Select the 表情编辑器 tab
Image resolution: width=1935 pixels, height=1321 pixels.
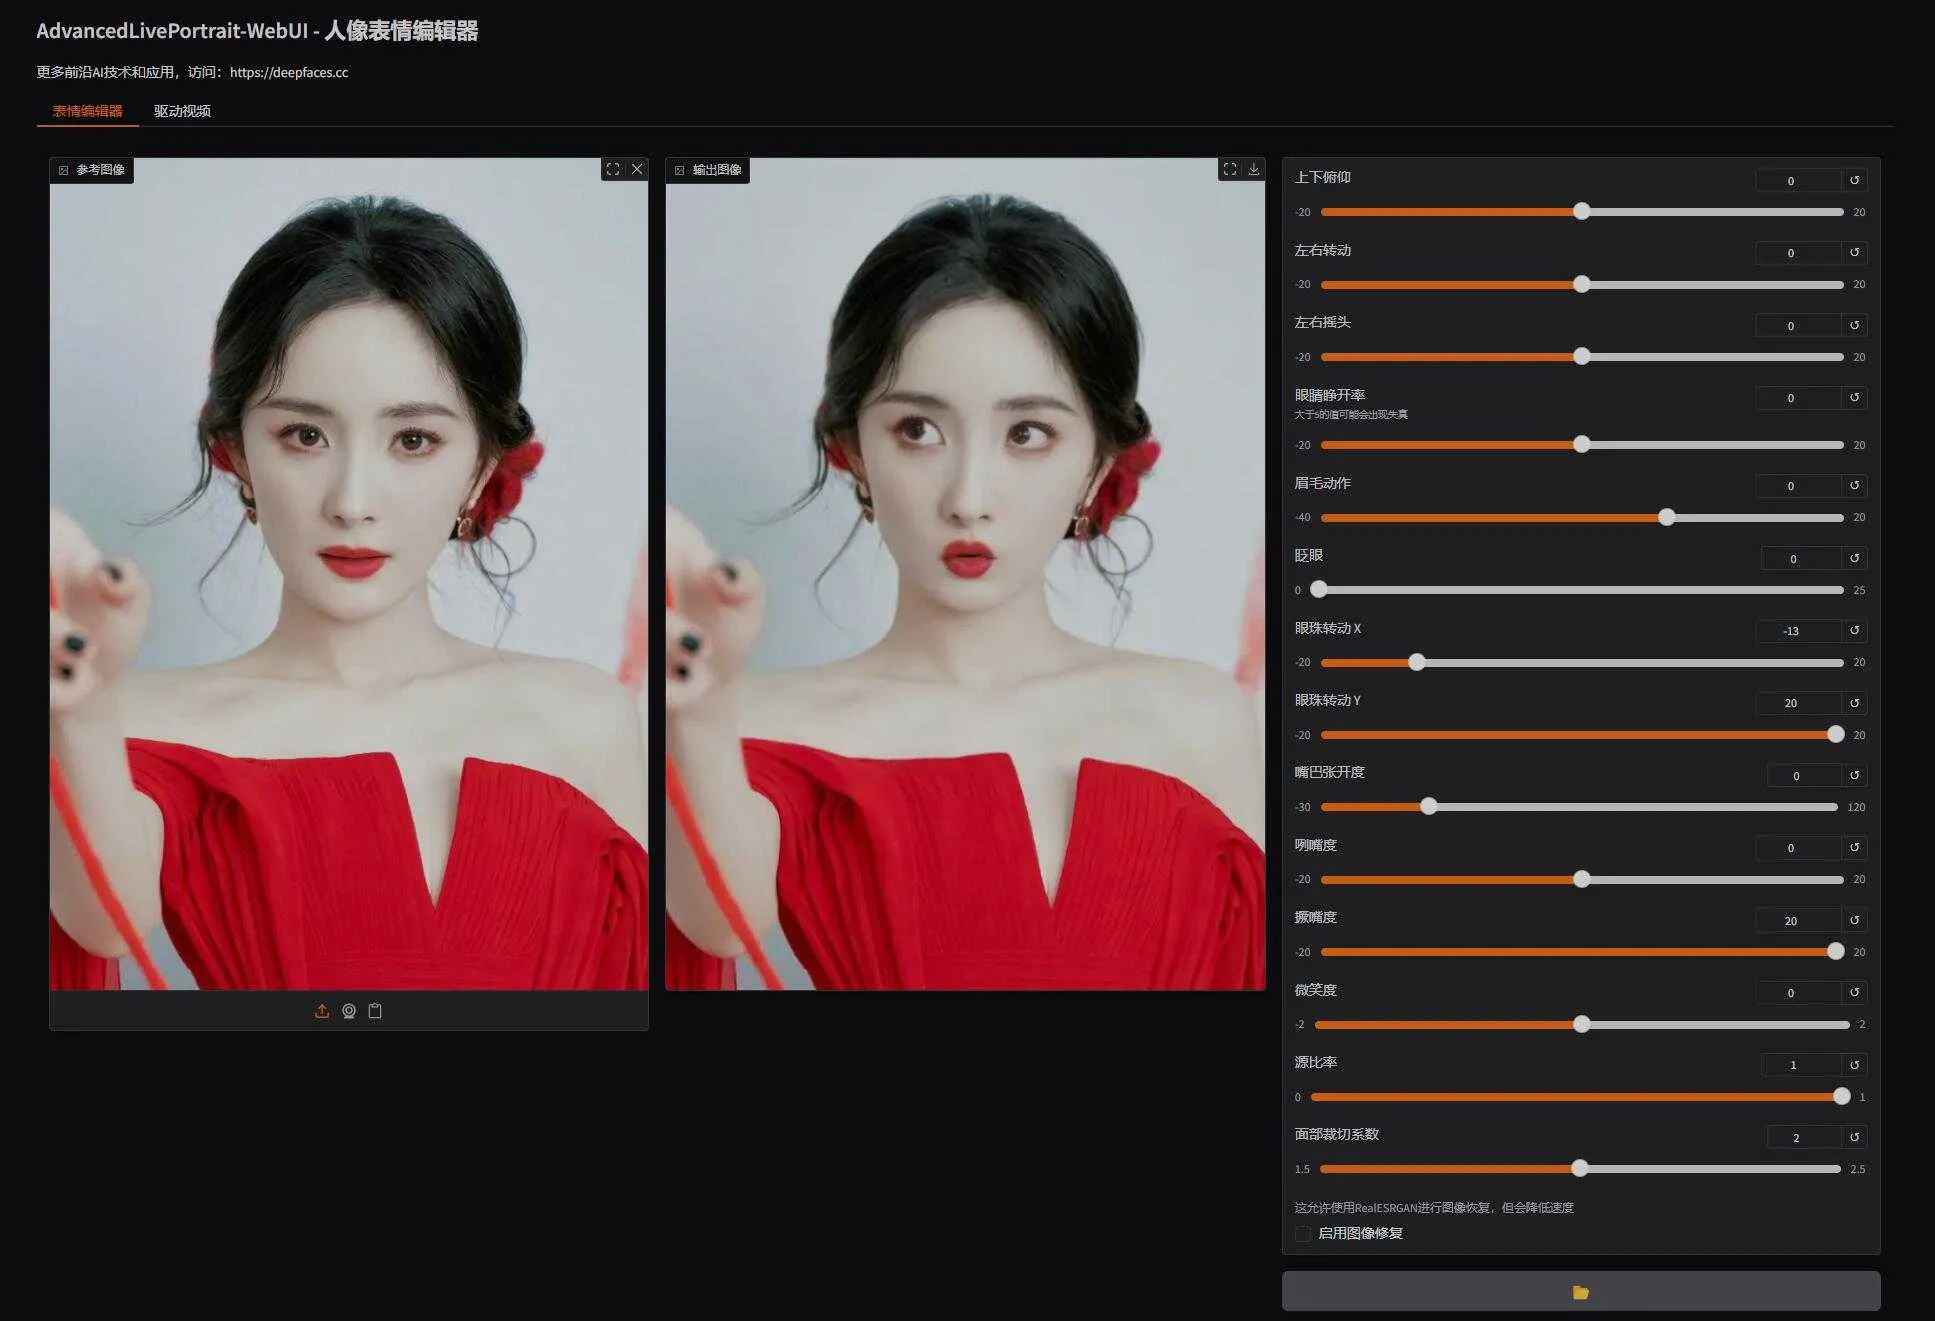point(87,111)
